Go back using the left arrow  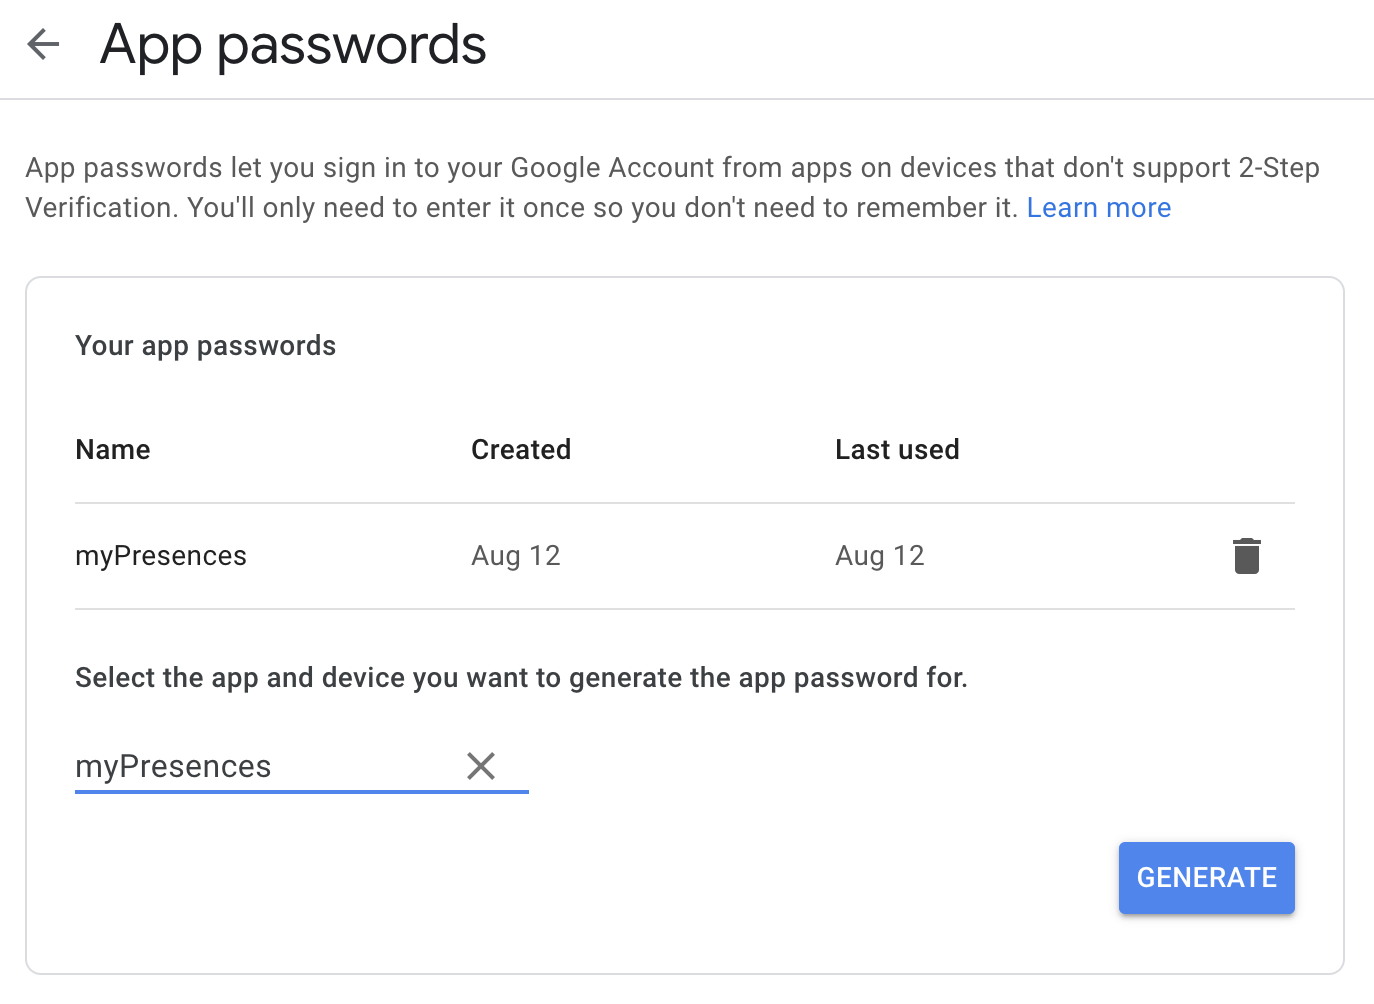(x=43, y=44)
